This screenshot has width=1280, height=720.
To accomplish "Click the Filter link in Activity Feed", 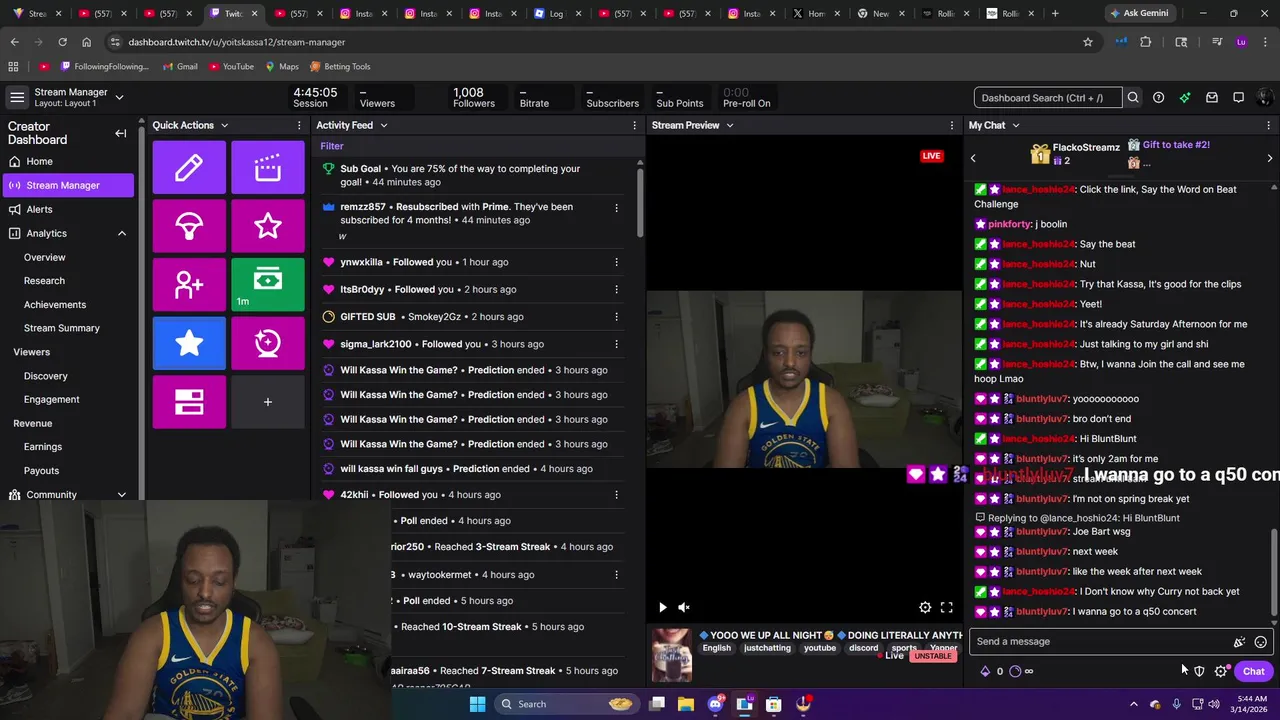I will (332, 146).
